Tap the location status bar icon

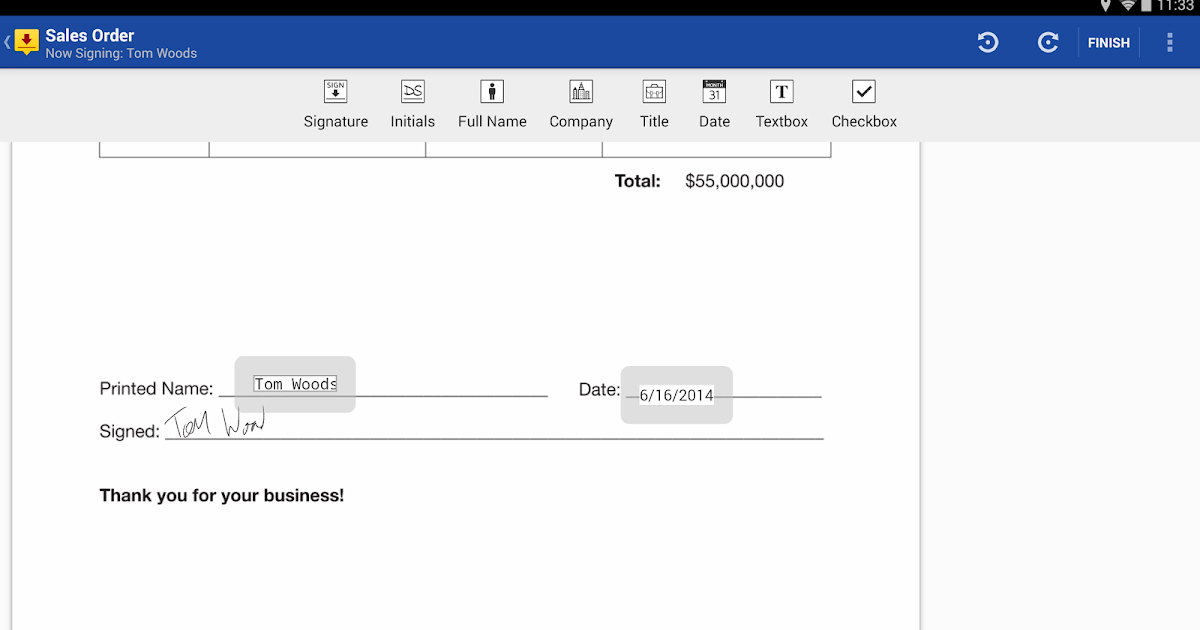pyautogui.click(x=1105, y=6)
